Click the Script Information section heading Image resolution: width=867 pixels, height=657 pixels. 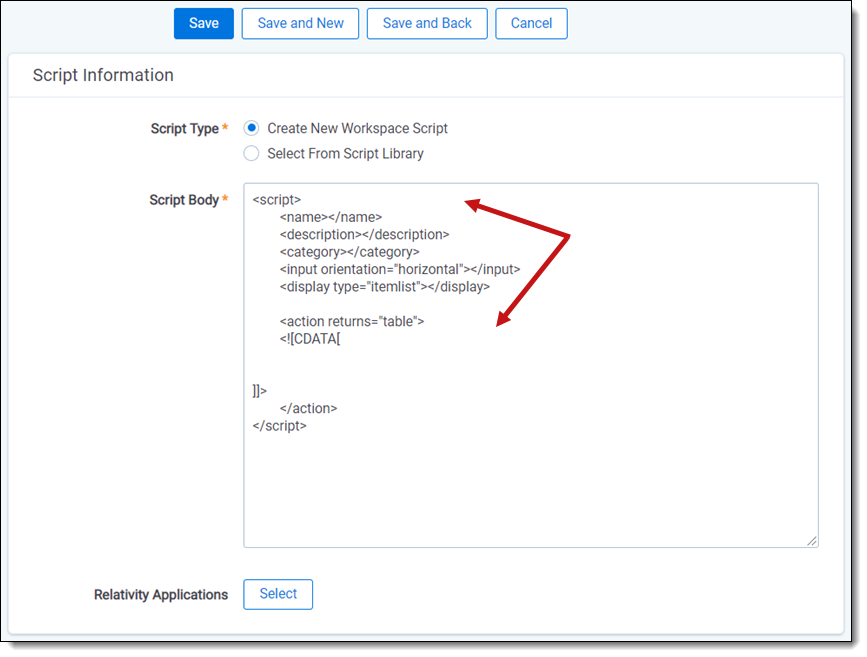click(x=103, y=75)
